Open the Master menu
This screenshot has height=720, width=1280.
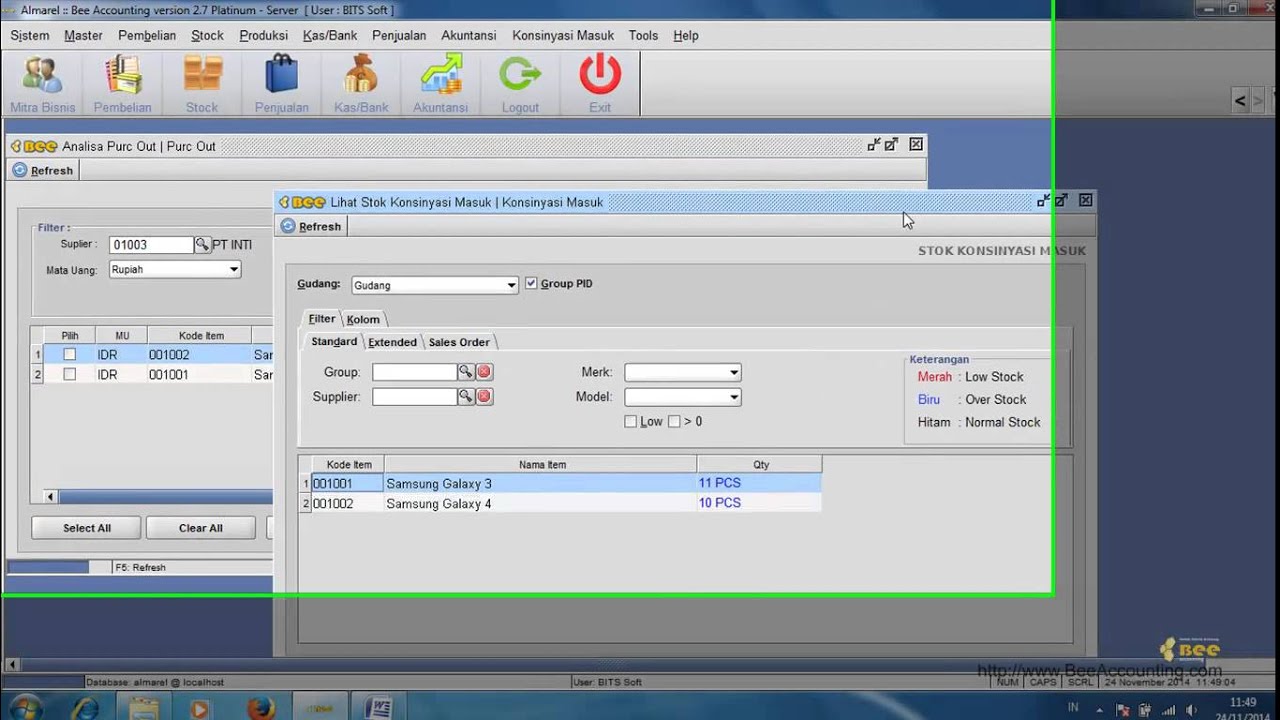[x=83, y=35]
